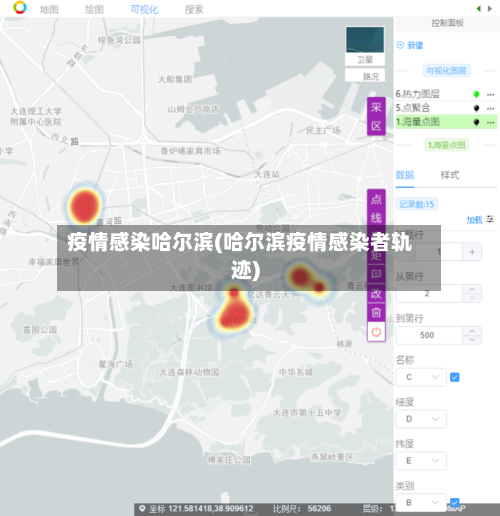Open the 搜索 tab
Screen dimensions: 500x516
click(194, 9)
